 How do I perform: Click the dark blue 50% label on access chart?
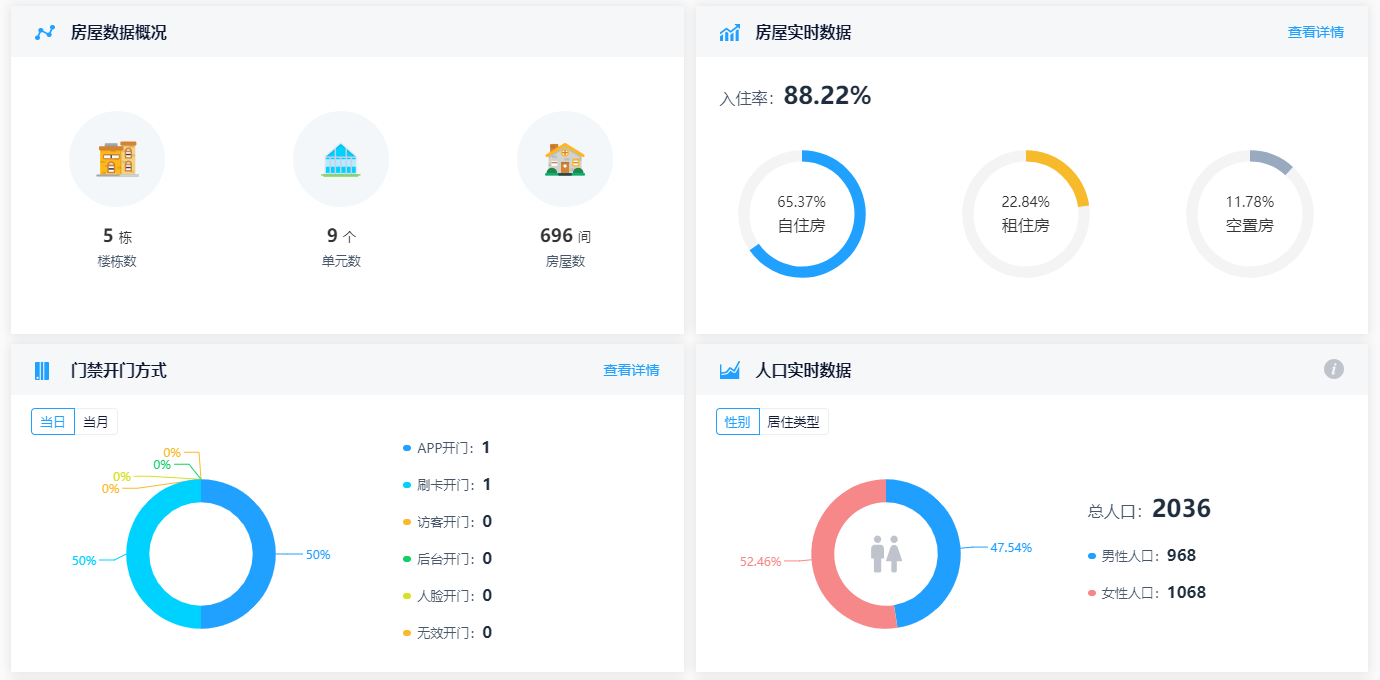[318, 554]
